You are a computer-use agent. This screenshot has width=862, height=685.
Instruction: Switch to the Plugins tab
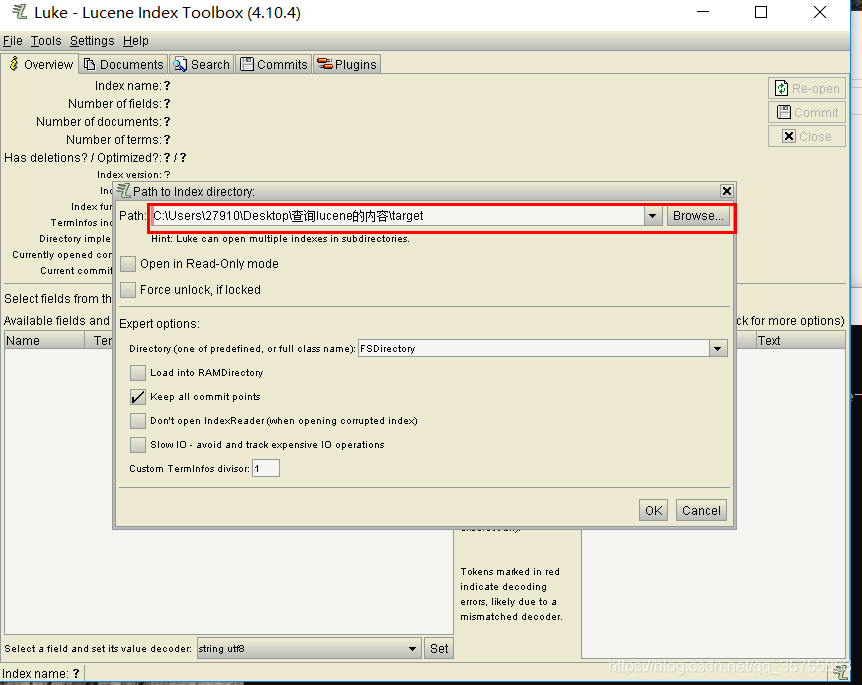click(x=347, y=64)
